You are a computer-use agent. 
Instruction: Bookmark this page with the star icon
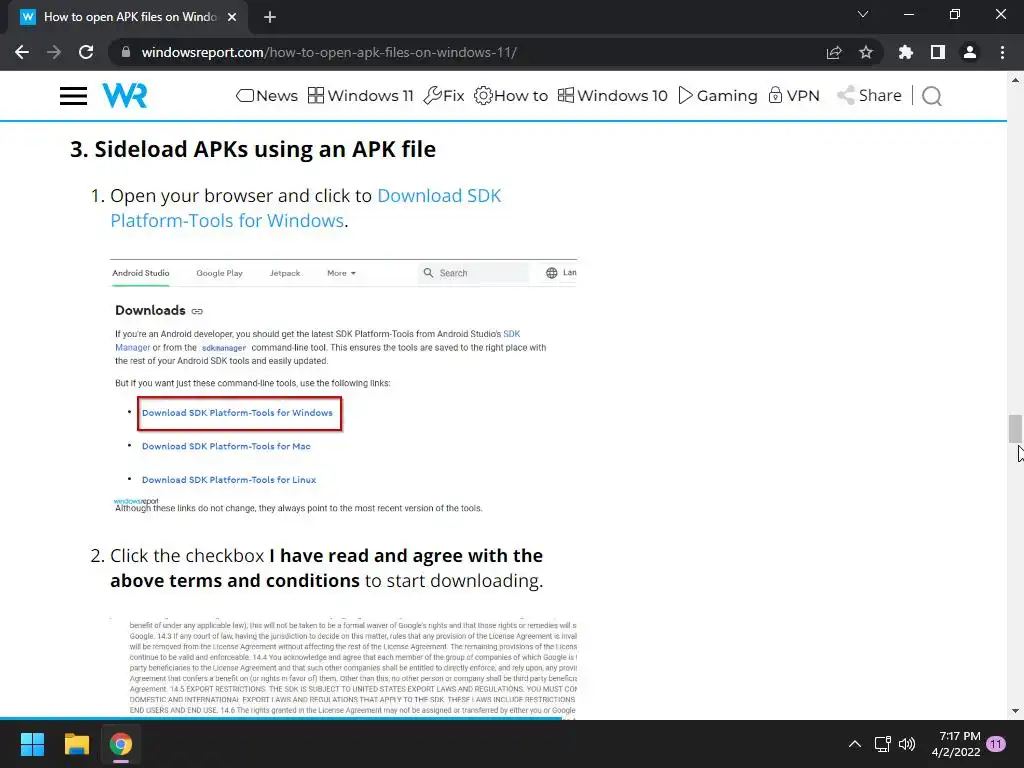click(x=866, y=52)
